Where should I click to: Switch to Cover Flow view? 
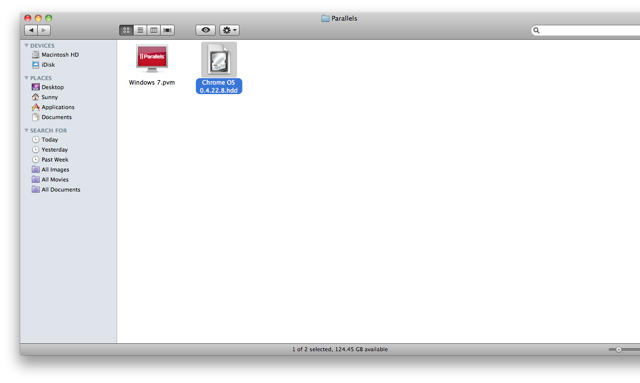coord(167,30)
